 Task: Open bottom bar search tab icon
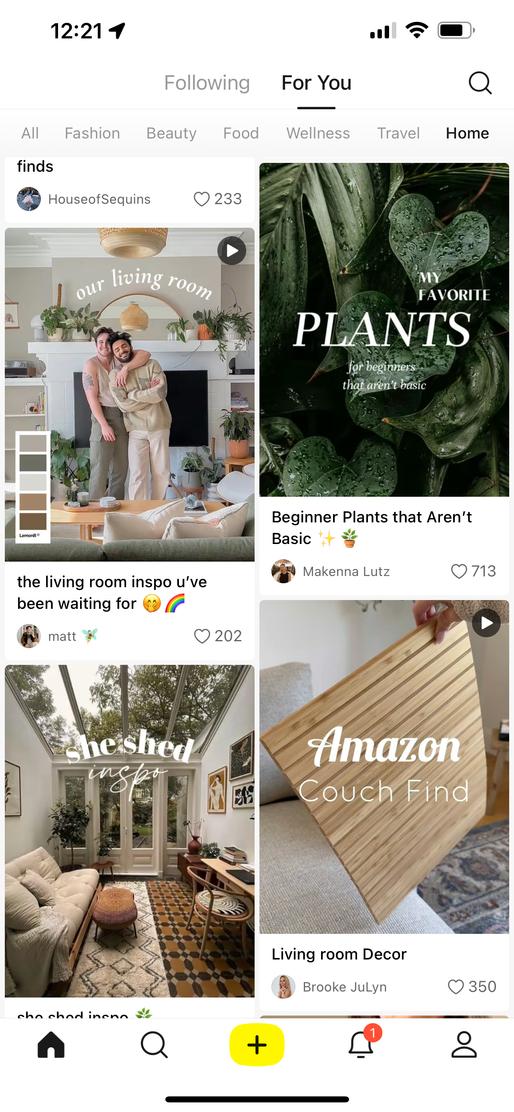[154, 1045]
